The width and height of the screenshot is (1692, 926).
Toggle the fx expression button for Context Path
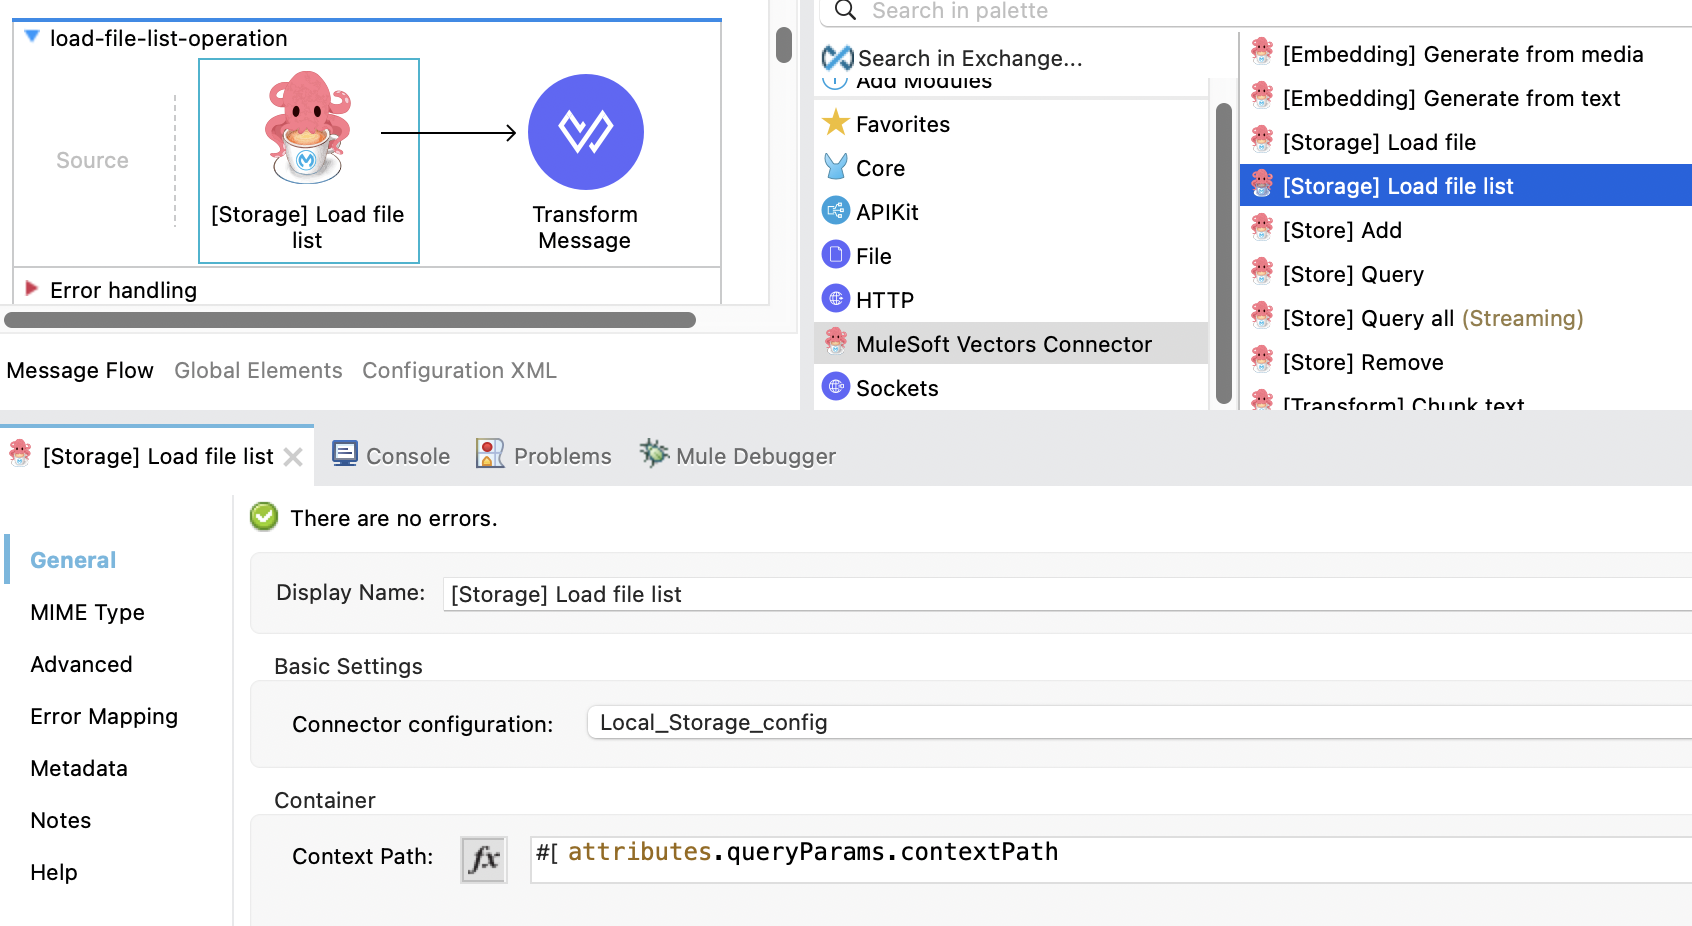pos(484,859)
